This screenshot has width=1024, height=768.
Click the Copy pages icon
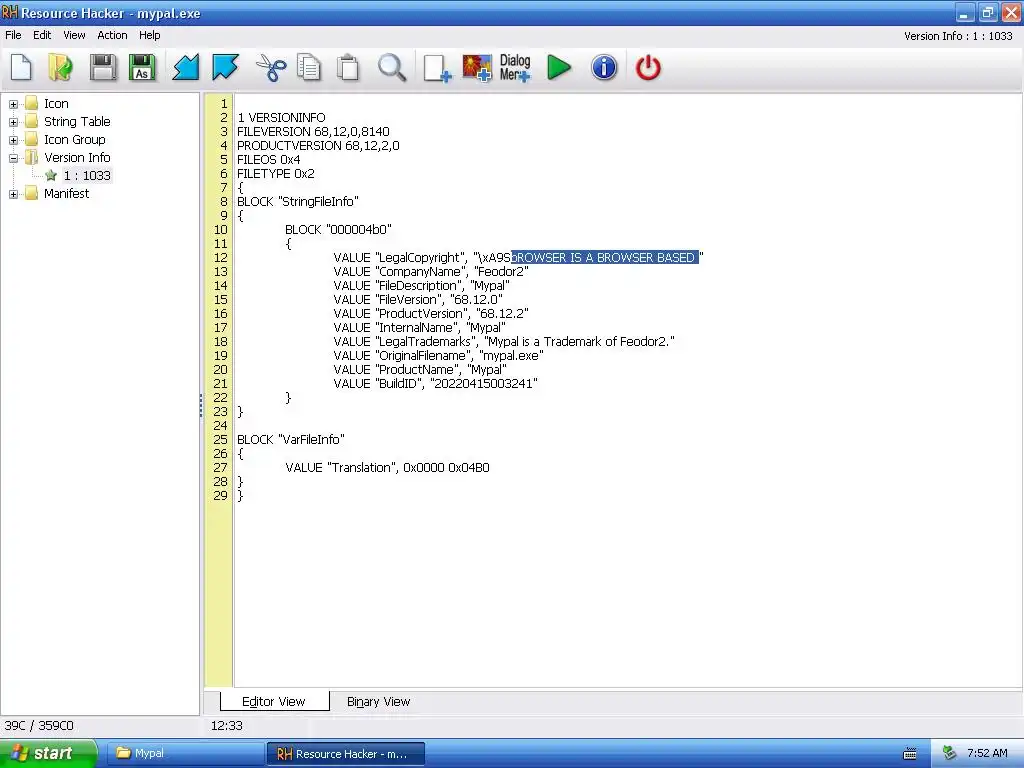coord(309,67)
